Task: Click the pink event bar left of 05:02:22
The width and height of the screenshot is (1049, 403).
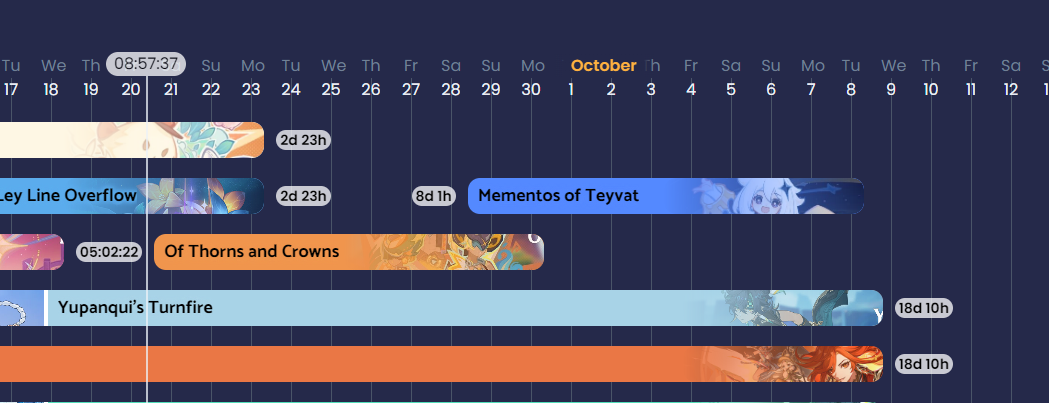Action: [30, 252]
